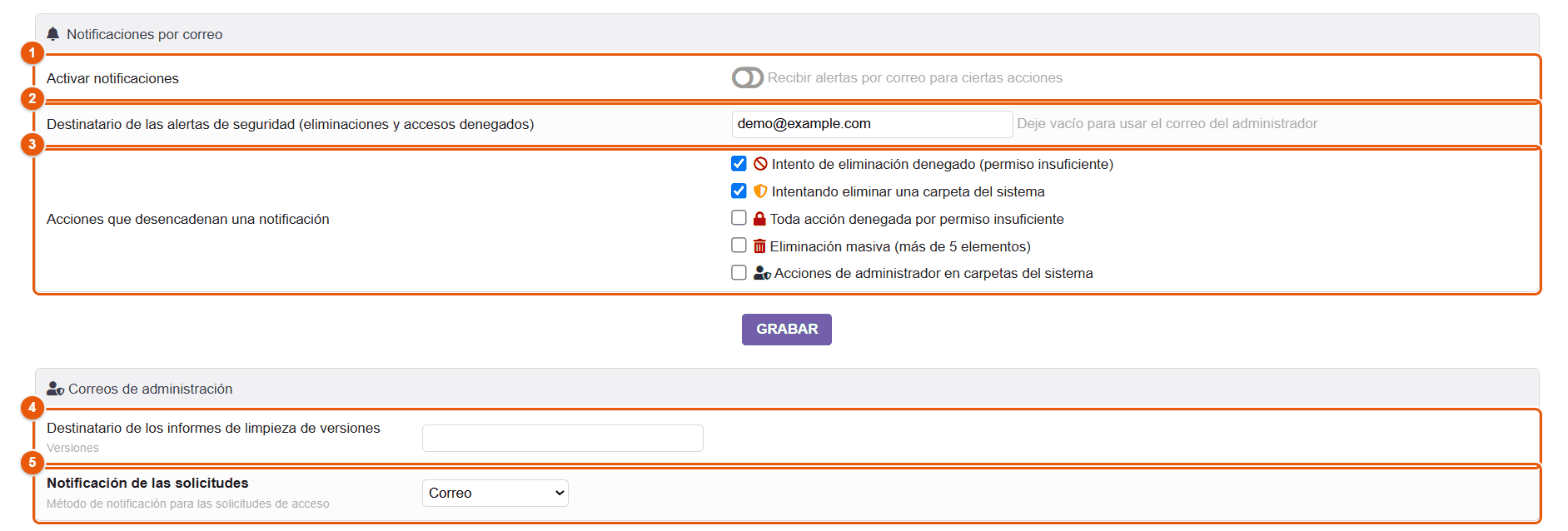The height and width of the screenshot is (531, 1568).
Task: Click the Notificación de las solicitudes bold label
Action: 147,483
